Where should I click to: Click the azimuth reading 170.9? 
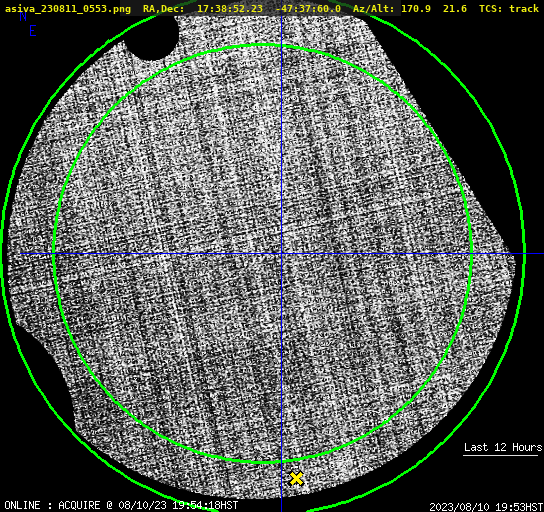(x=416, y=8)
